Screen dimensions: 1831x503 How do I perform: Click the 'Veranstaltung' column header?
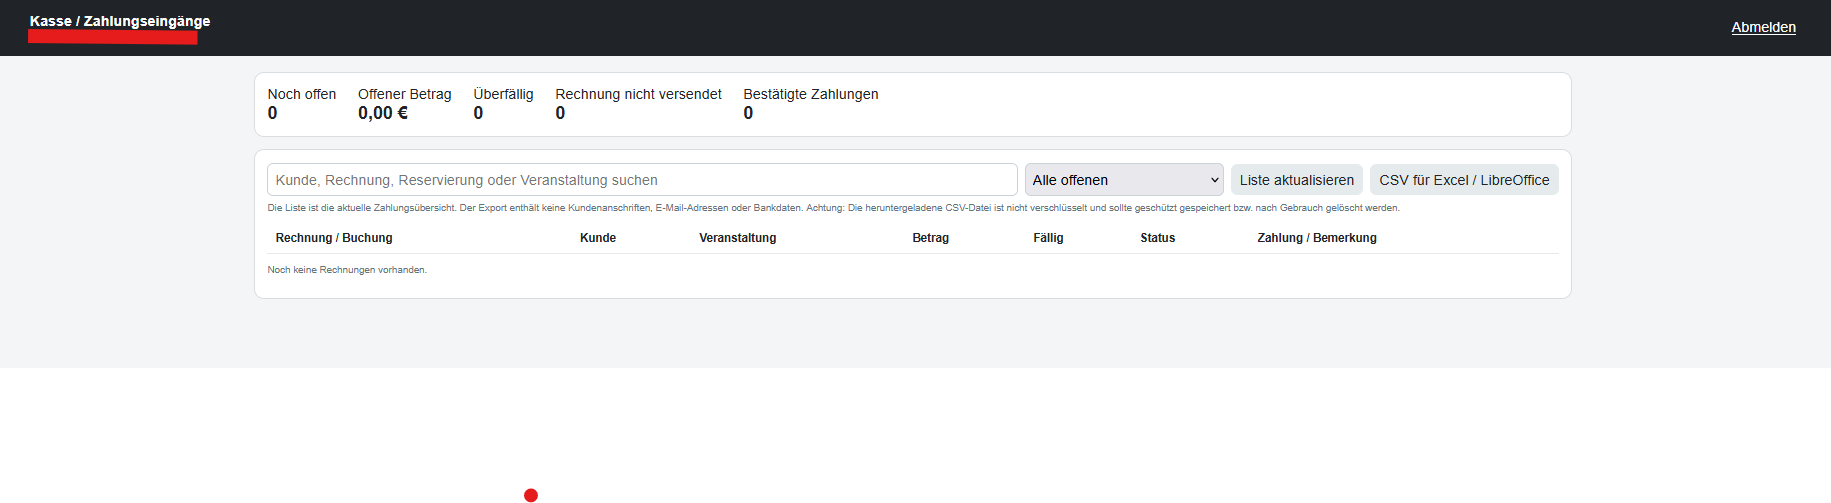point(738,238)
